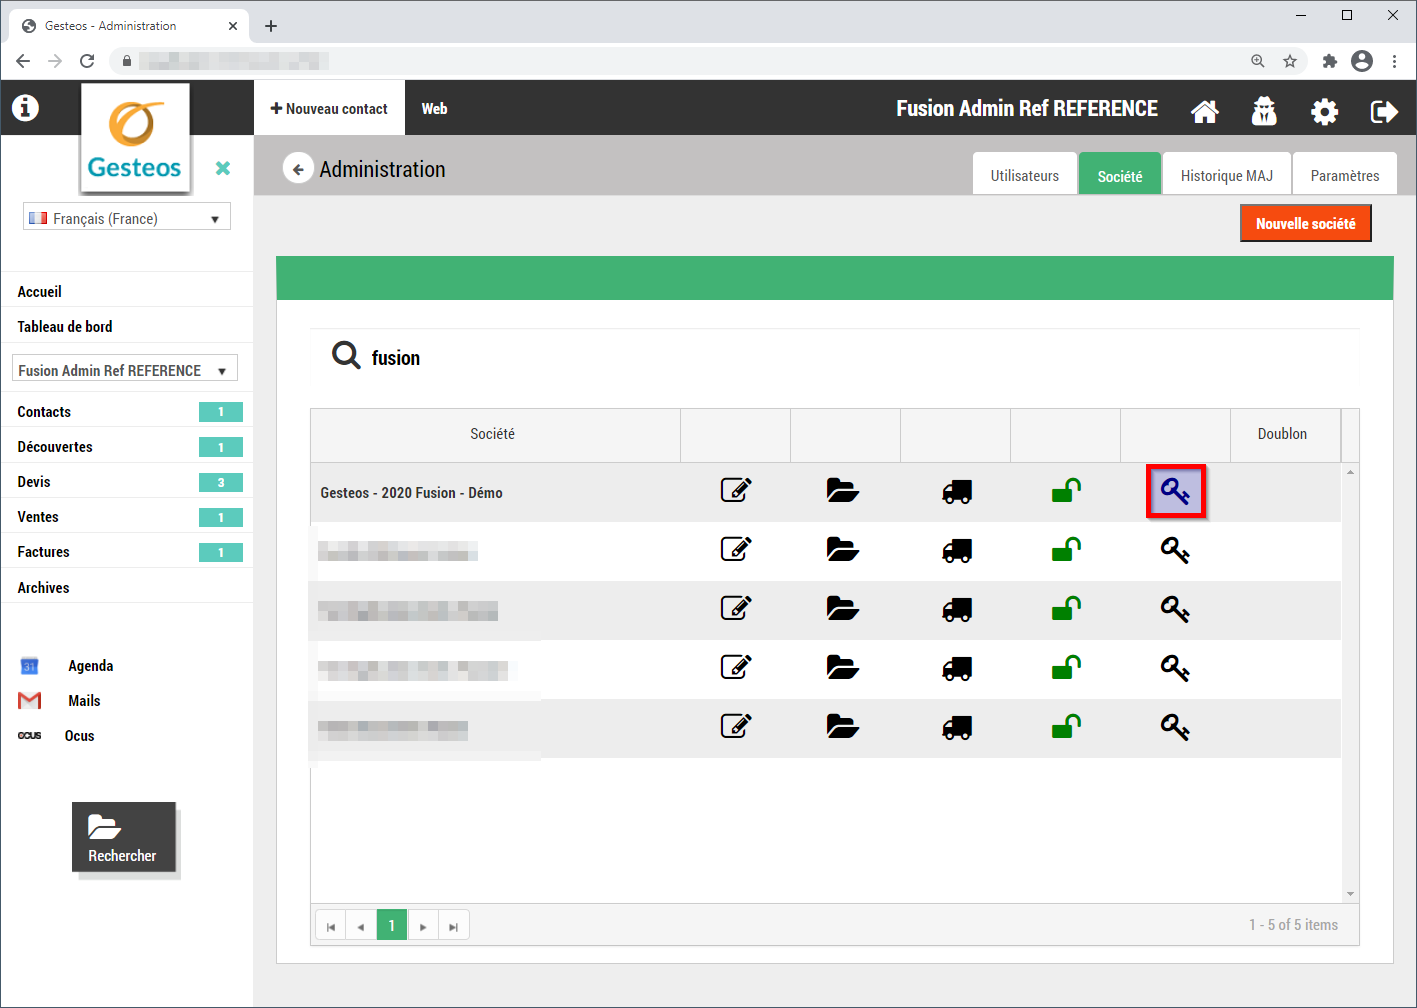Screen dimensions: 1417x1008
Task: Click truck icon in first company row
Action: [x=957, y=492]
